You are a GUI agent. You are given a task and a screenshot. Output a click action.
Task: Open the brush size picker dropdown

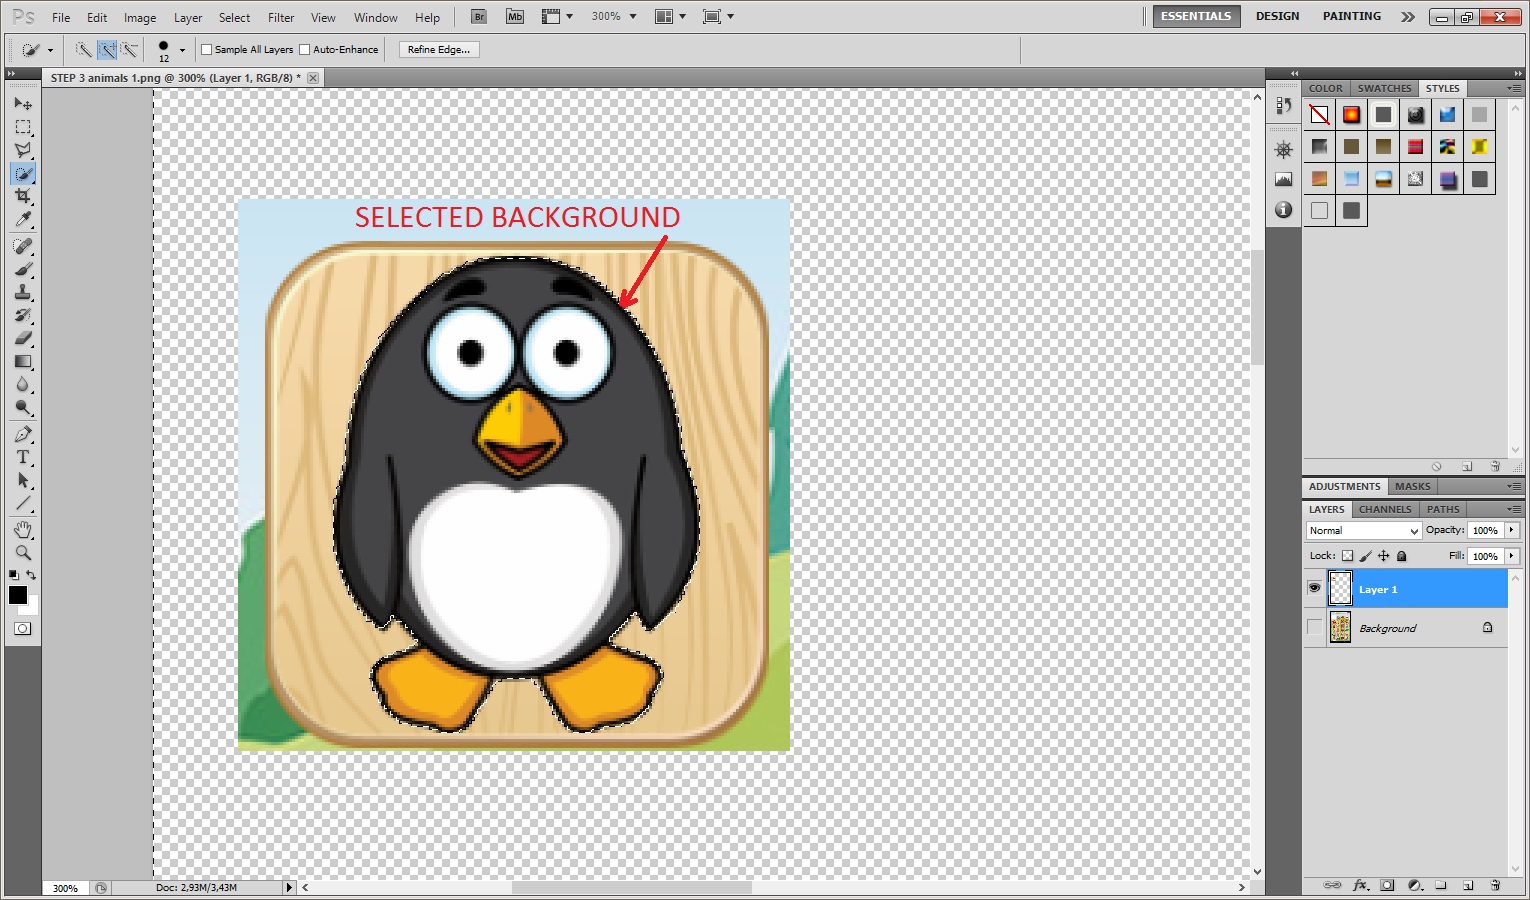(x=182, y=50)
